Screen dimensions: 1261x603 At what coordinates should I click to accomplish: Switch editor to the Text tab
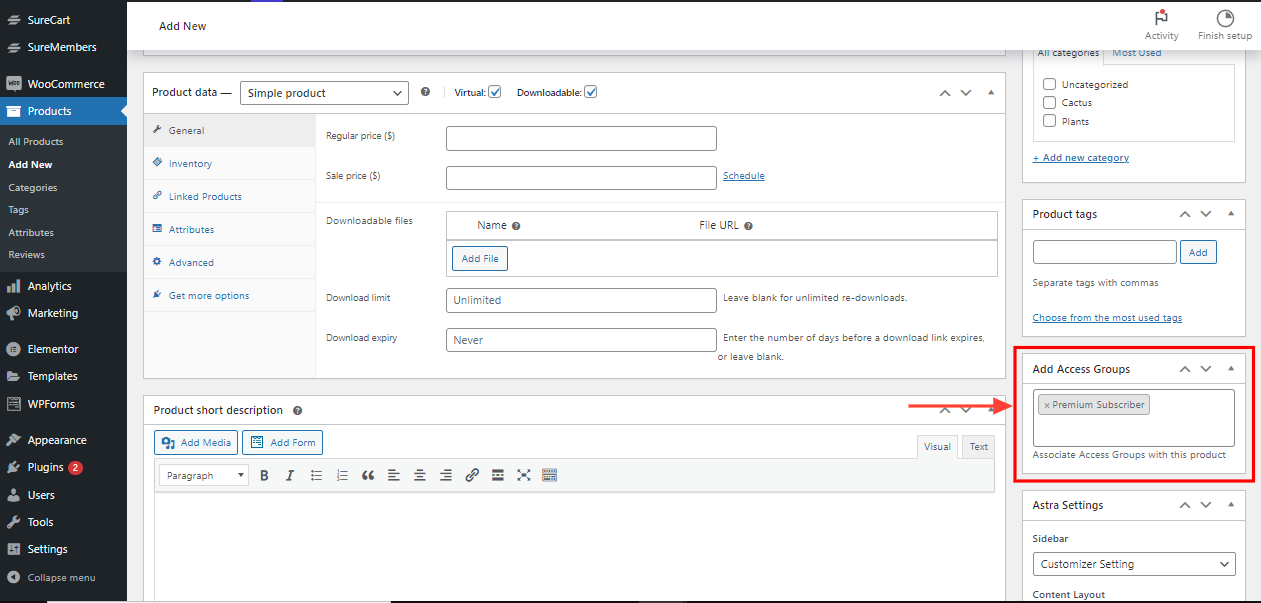pos(978,447)
